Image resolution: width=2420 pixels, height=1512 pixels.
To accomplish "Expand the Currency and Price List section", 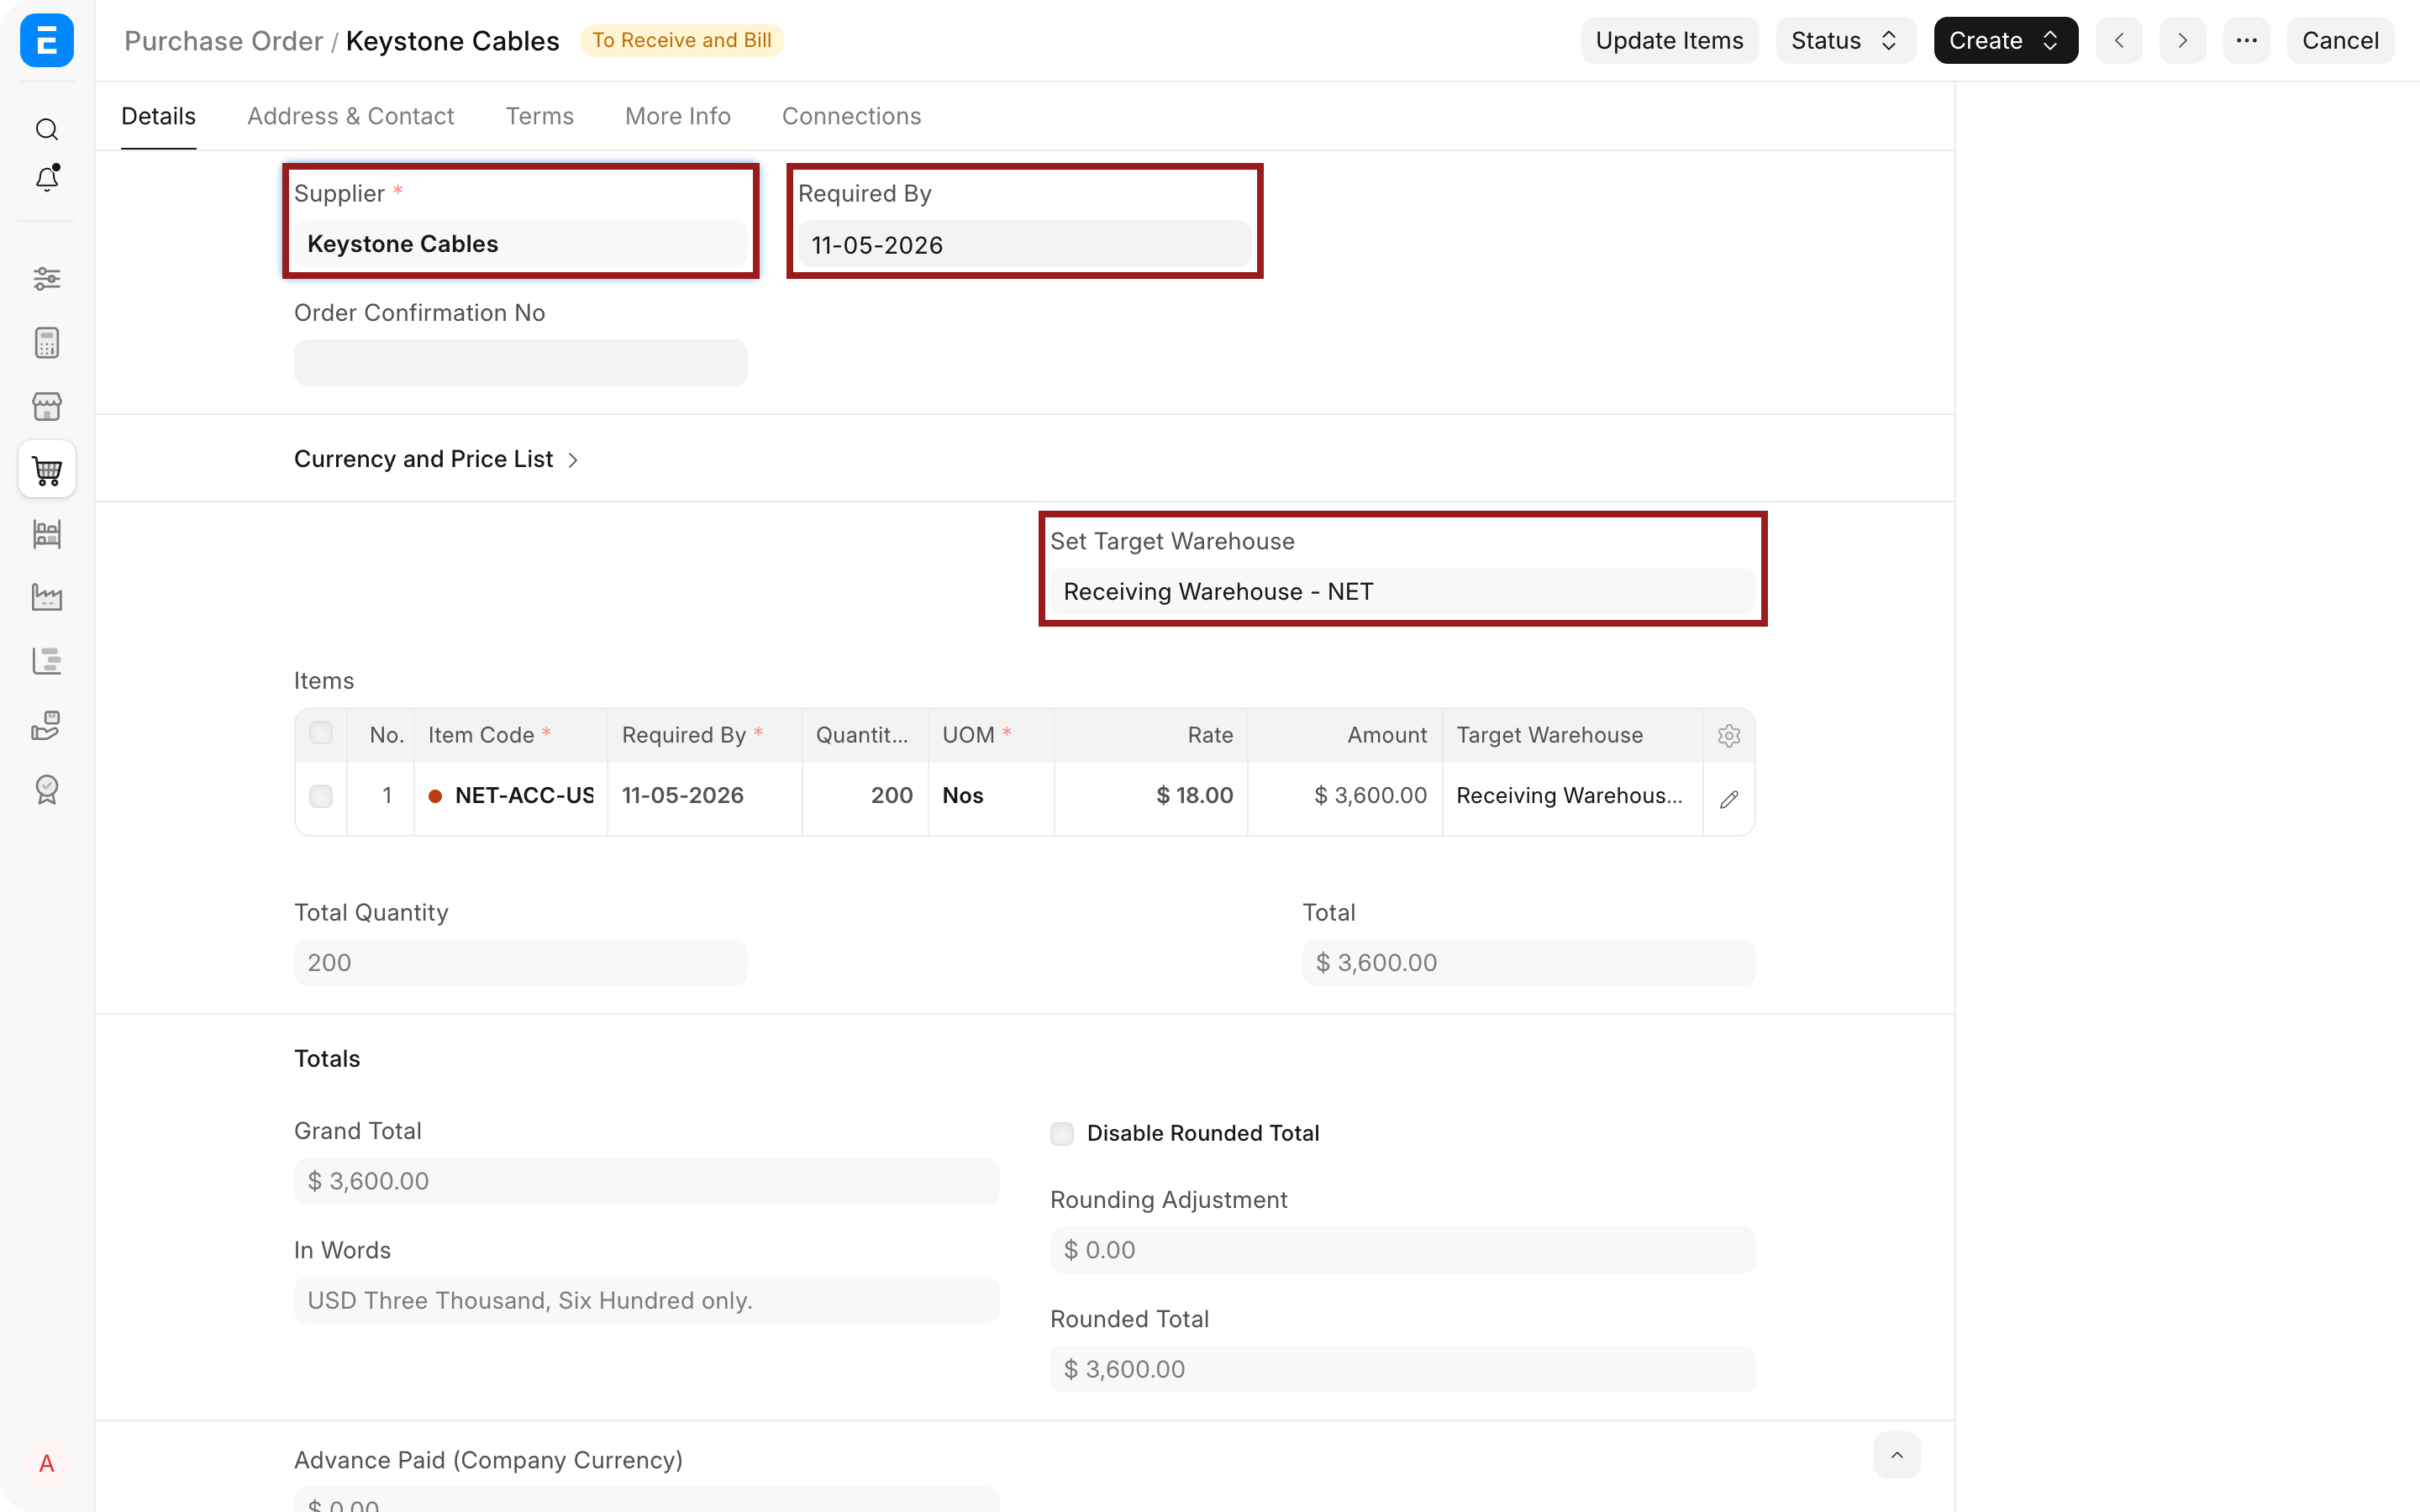I will (436, 459).
